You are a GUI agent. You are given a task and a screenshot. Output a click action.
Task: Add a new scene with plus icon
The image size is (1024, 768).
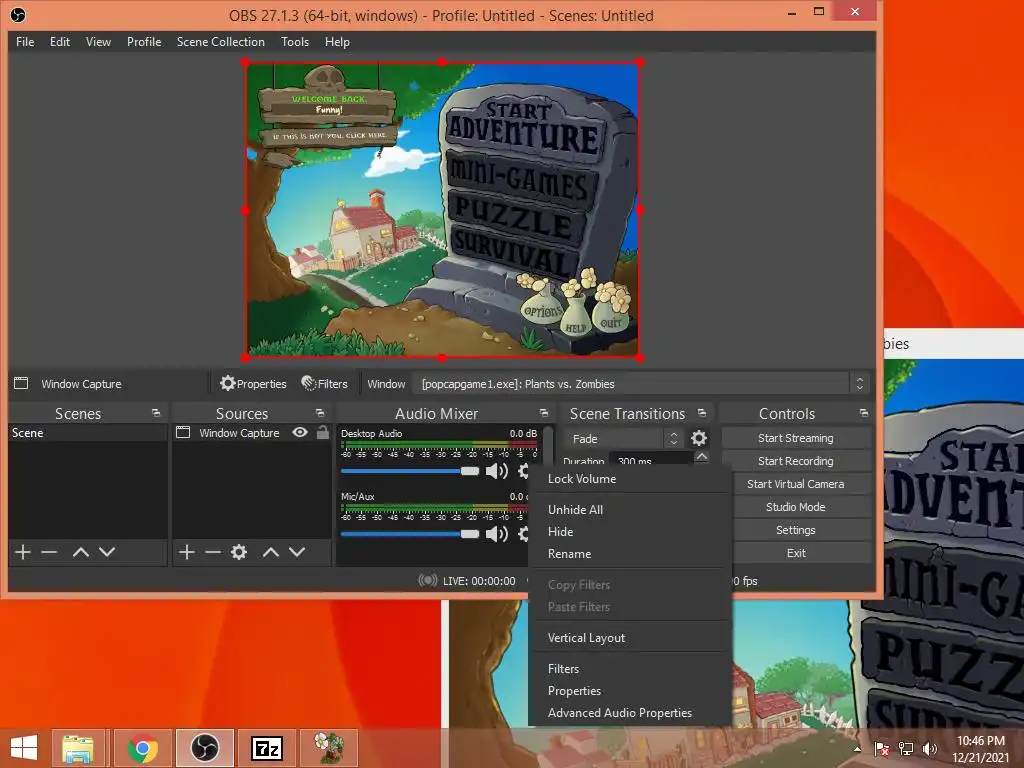click(23, 552)
